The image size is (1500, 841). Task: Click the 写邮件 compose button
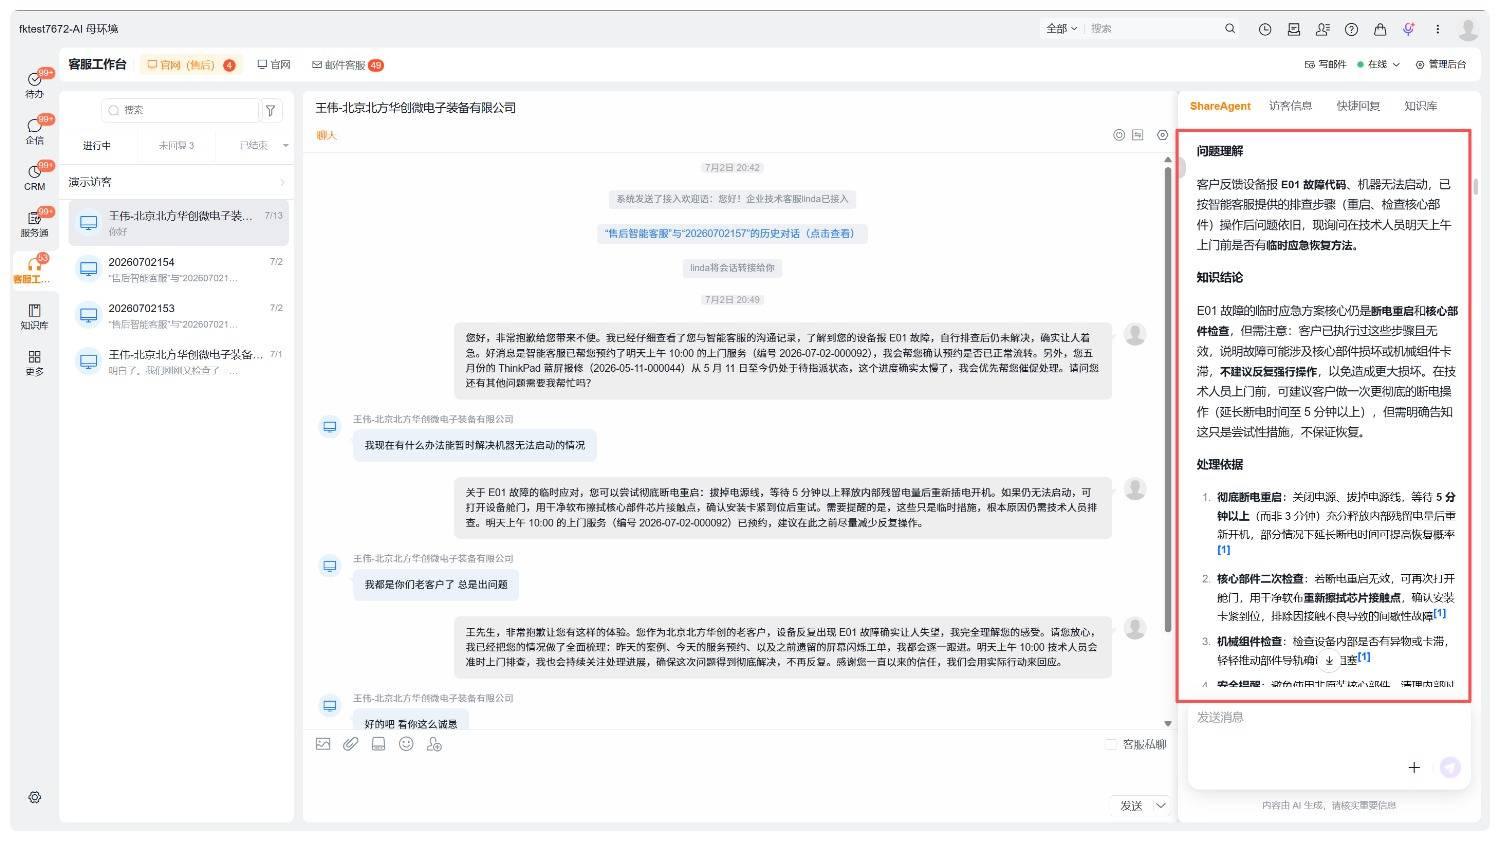1325,65
